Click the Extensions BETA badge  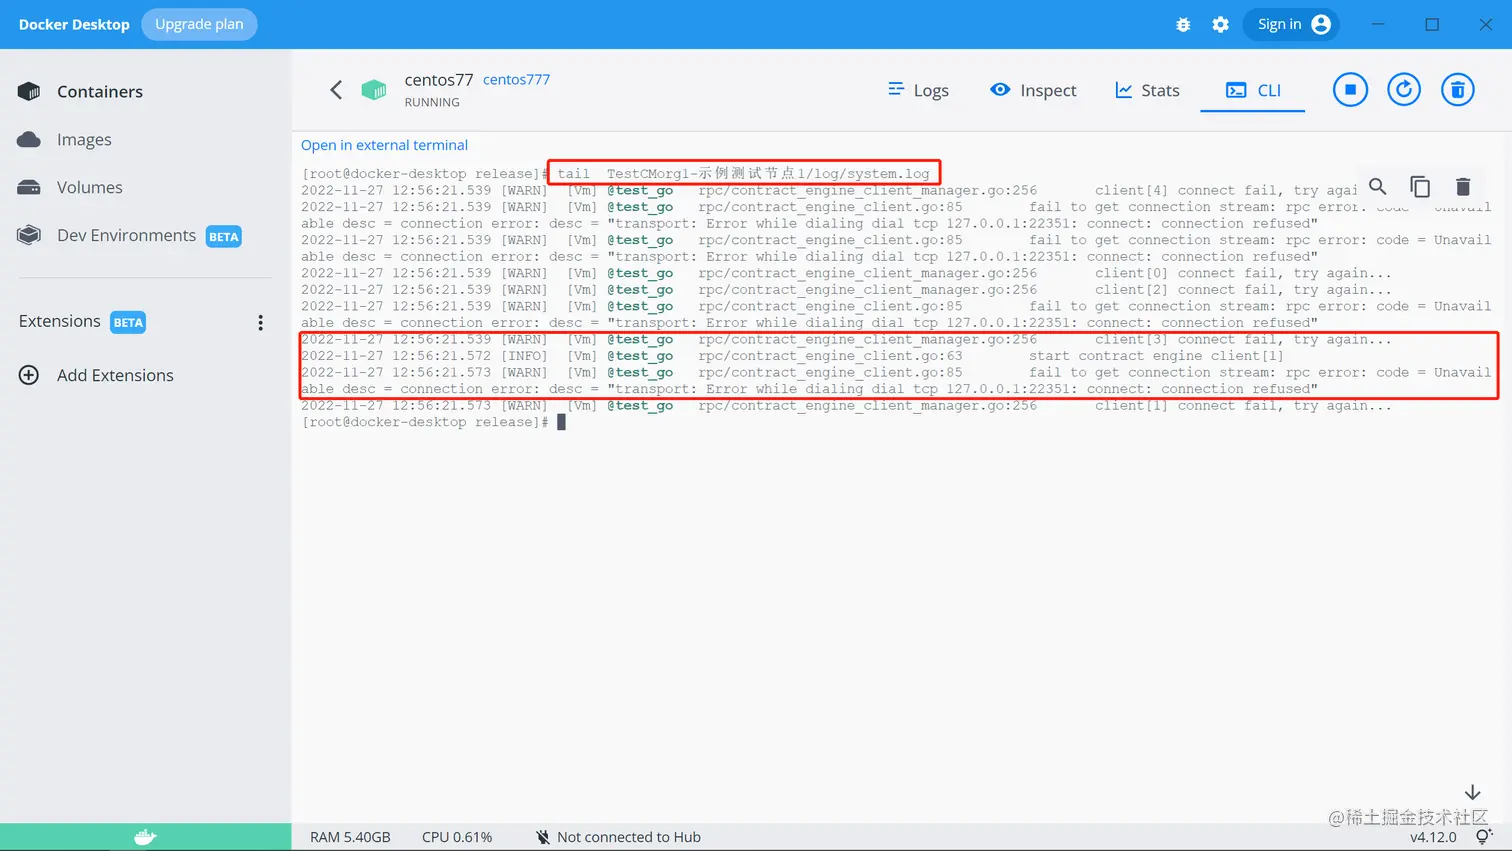pyautogui.click(x=128, y=323)
